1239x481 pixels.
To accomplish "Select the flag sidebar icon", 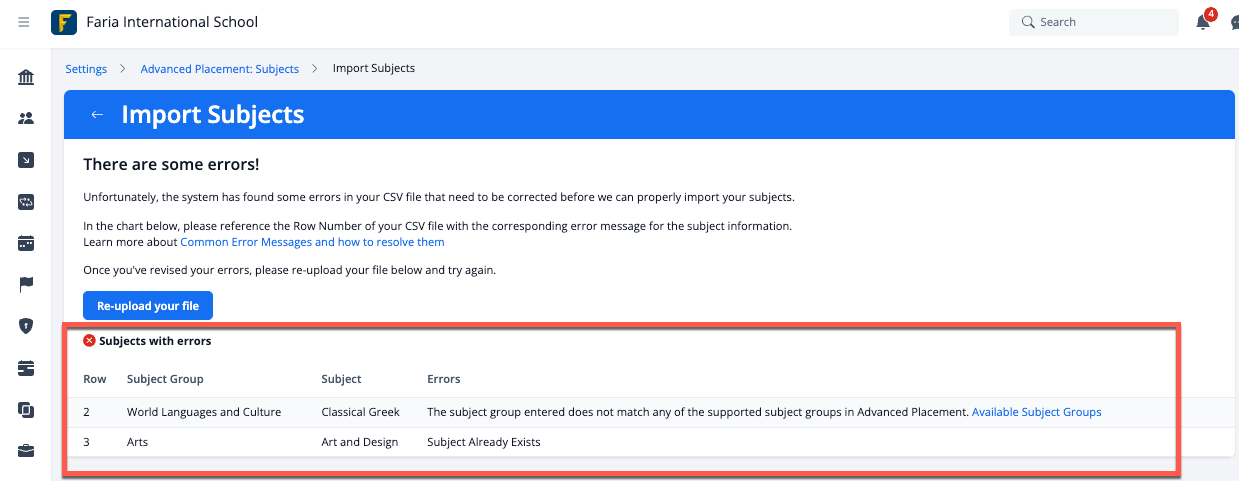I will [x=26, y=285].
